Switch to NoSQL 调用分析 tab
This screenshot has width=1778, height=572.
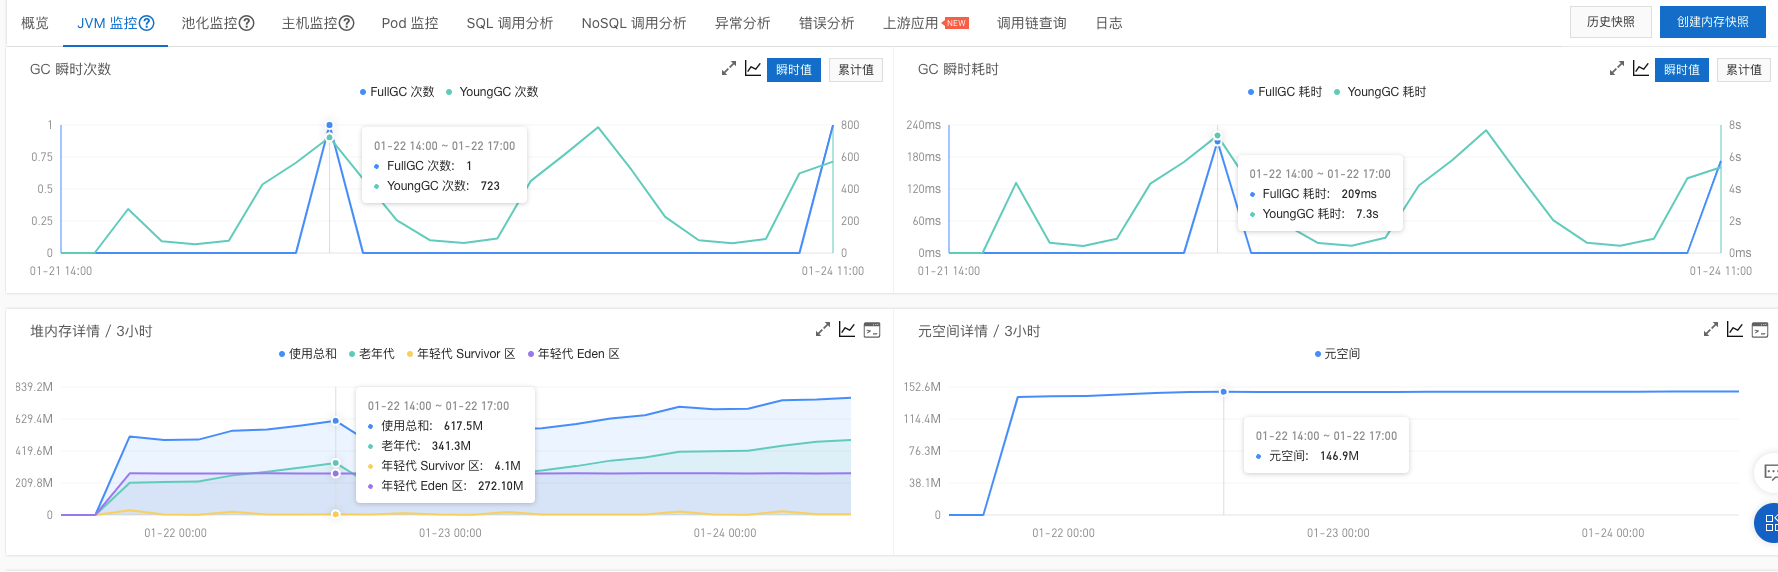tap(634, 23)
